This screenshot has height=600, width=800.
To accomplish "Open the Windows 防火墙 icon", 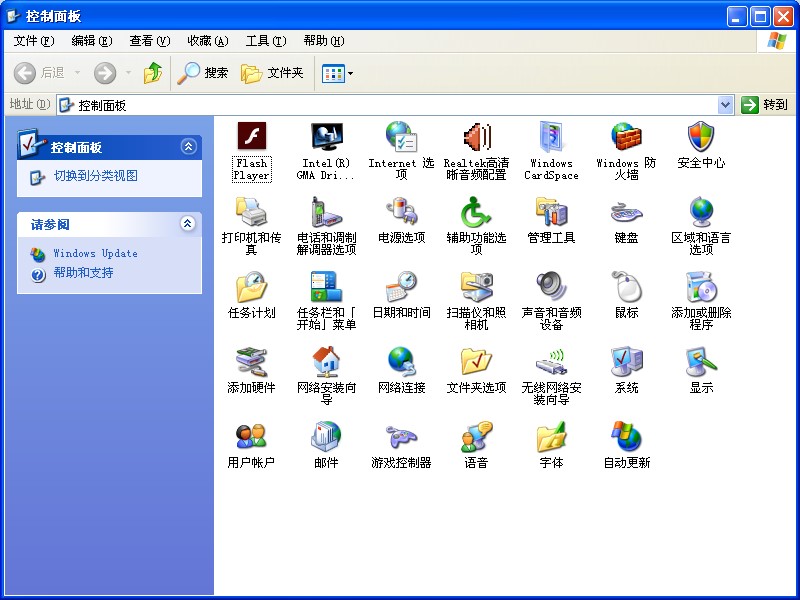I will tap(626, 137).
